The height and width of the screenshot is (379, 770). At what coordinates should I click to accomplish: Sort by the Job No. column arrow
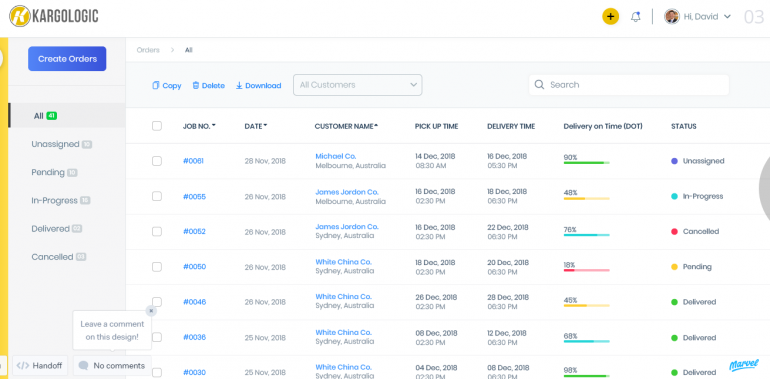214,126
